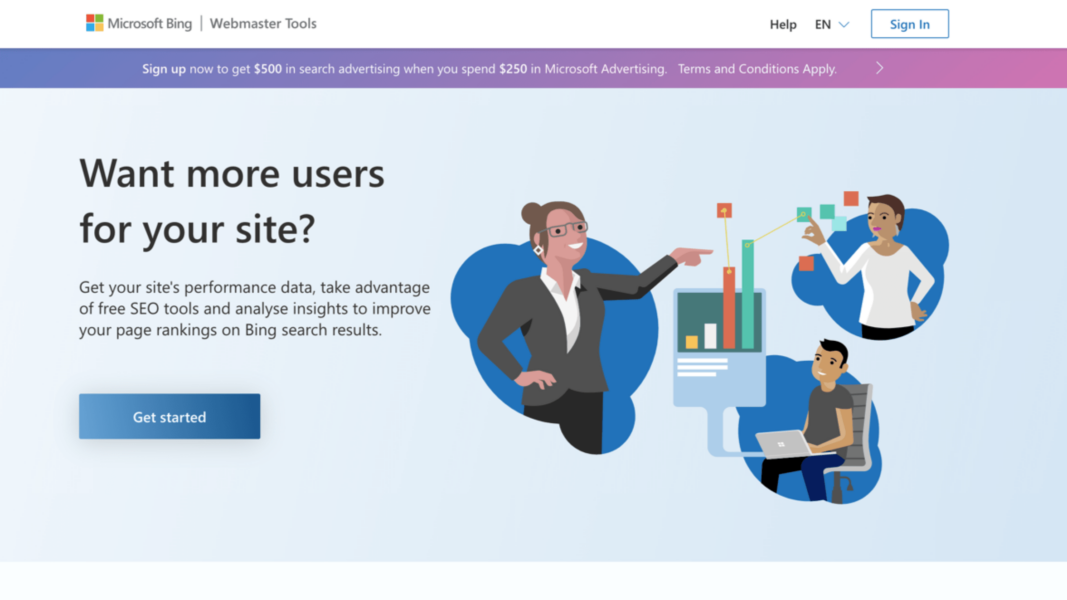The image size is (1067, 600).
Task: Click the Get started button
Action: tap(168, 416)
